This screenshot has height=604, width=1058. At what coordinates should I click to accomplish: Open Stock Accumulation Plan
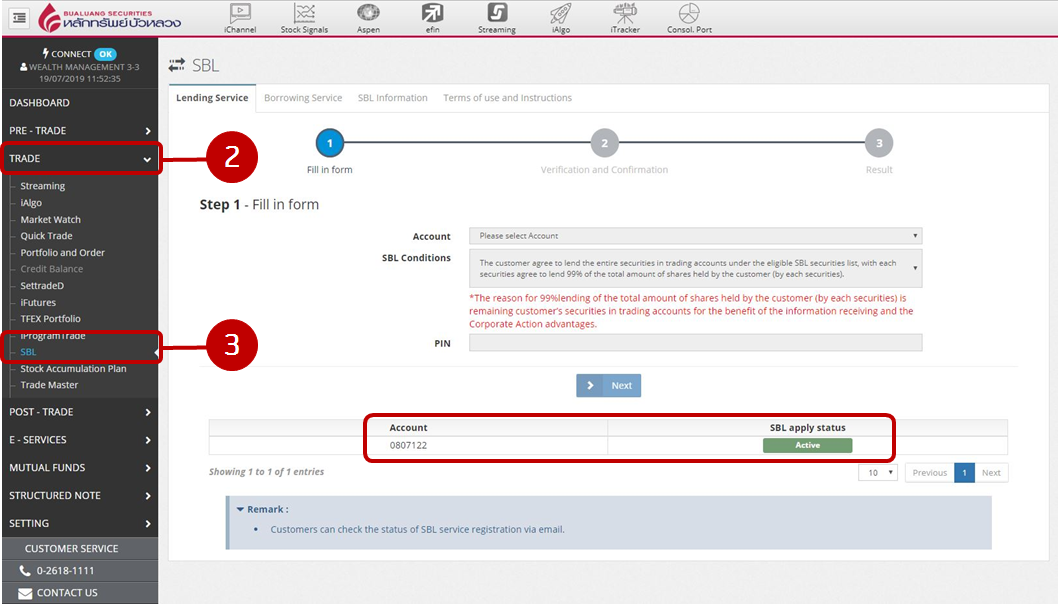pyautogui.click(x=74, y=368)
